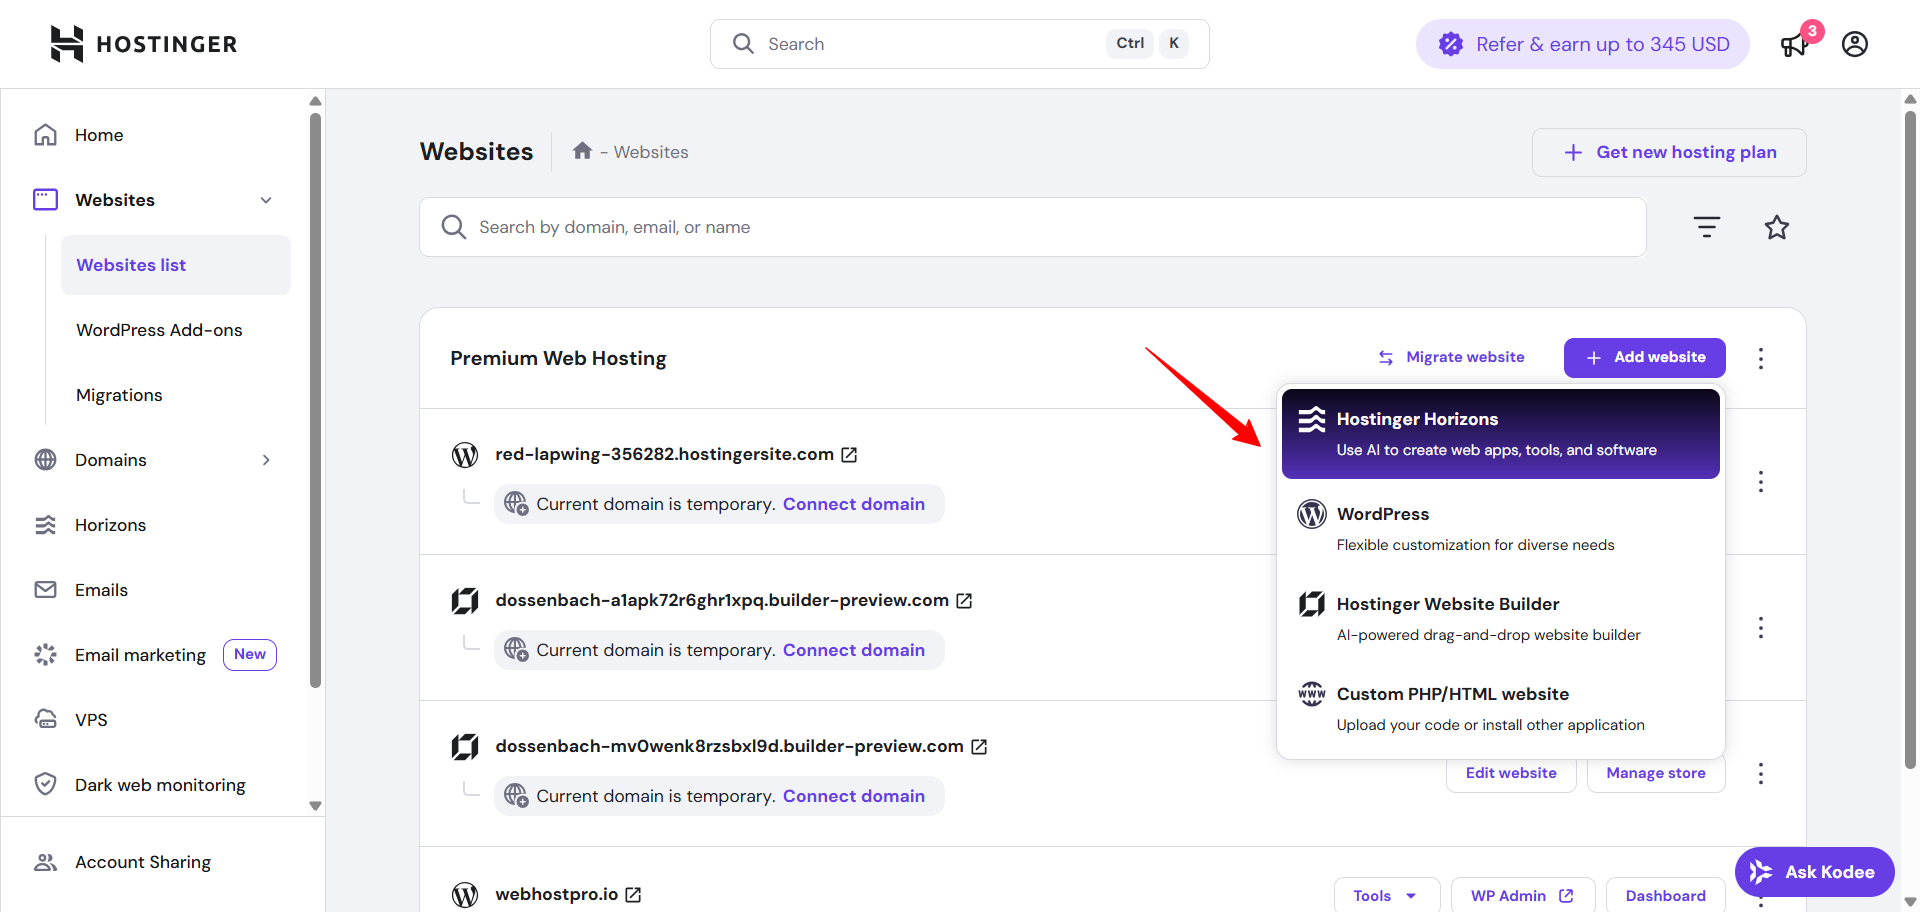Screen dimensions: 1920x912
Task: Click the Emails envelope sidebar icon
Action: 46,590
